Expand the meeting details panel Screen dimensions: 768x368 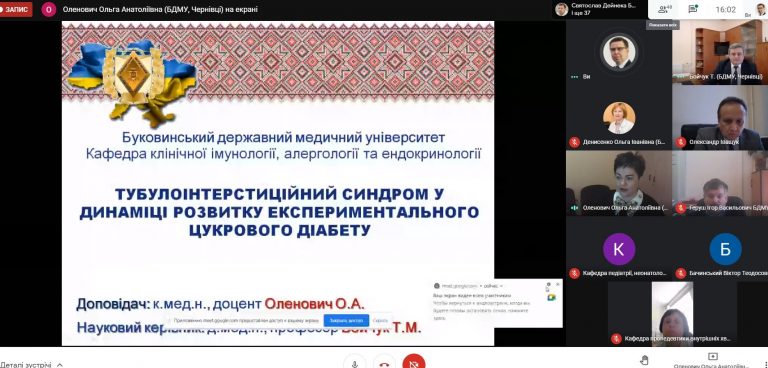pyautogui.click(x=32, y=365)
